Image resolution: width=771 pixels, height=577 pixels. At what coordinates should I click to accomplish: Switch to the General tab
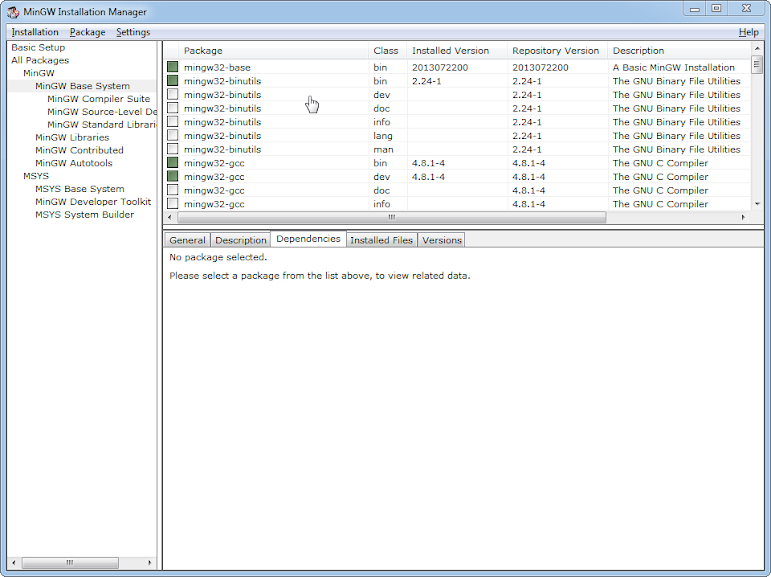point(187,240)
